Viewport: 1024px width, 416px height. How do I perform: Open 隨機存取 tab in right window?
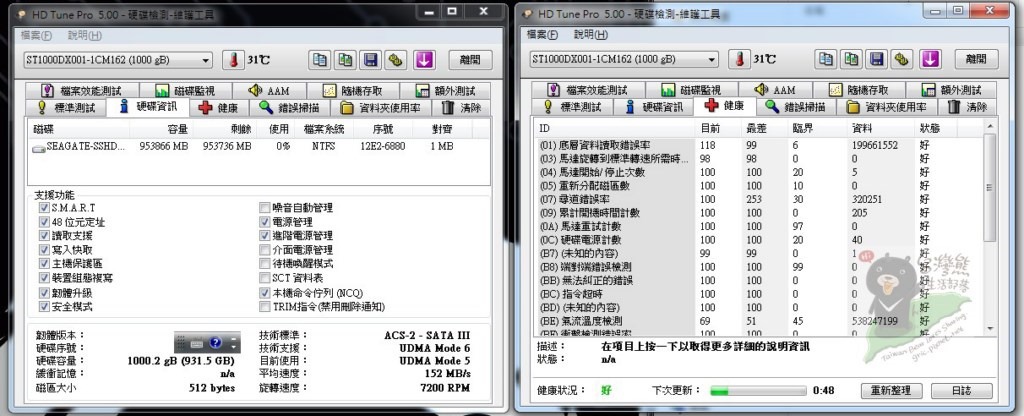(x=859, y=90)
